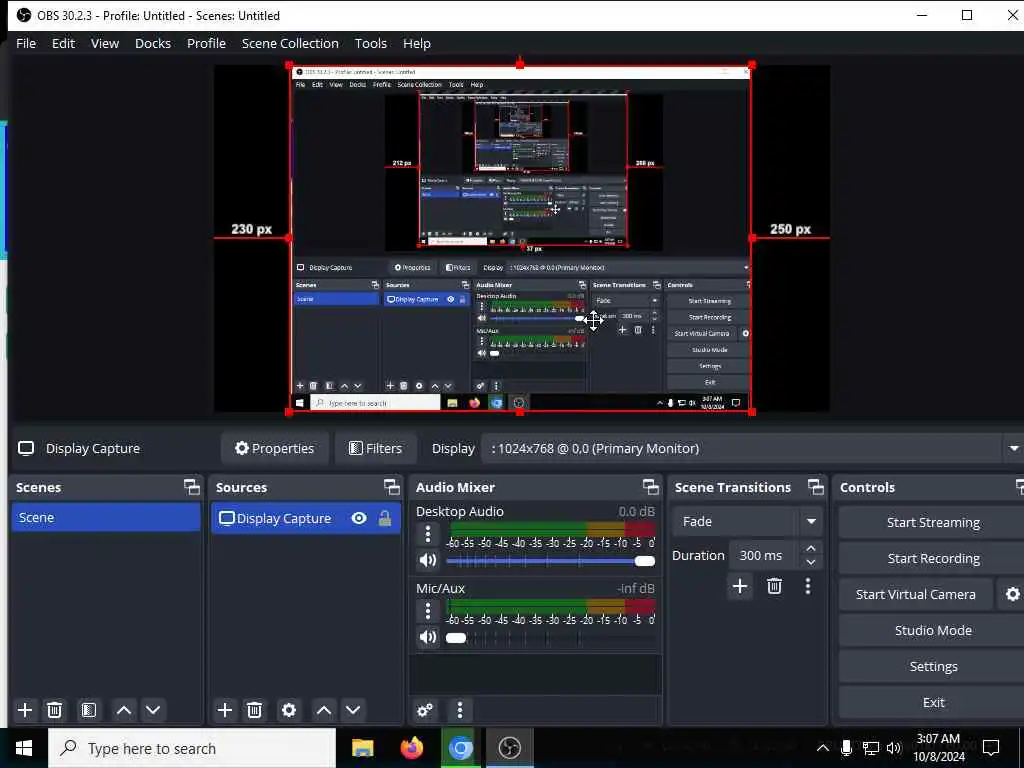
Task: Open the Scene Collection menu
Action: [x=290, y=43]
